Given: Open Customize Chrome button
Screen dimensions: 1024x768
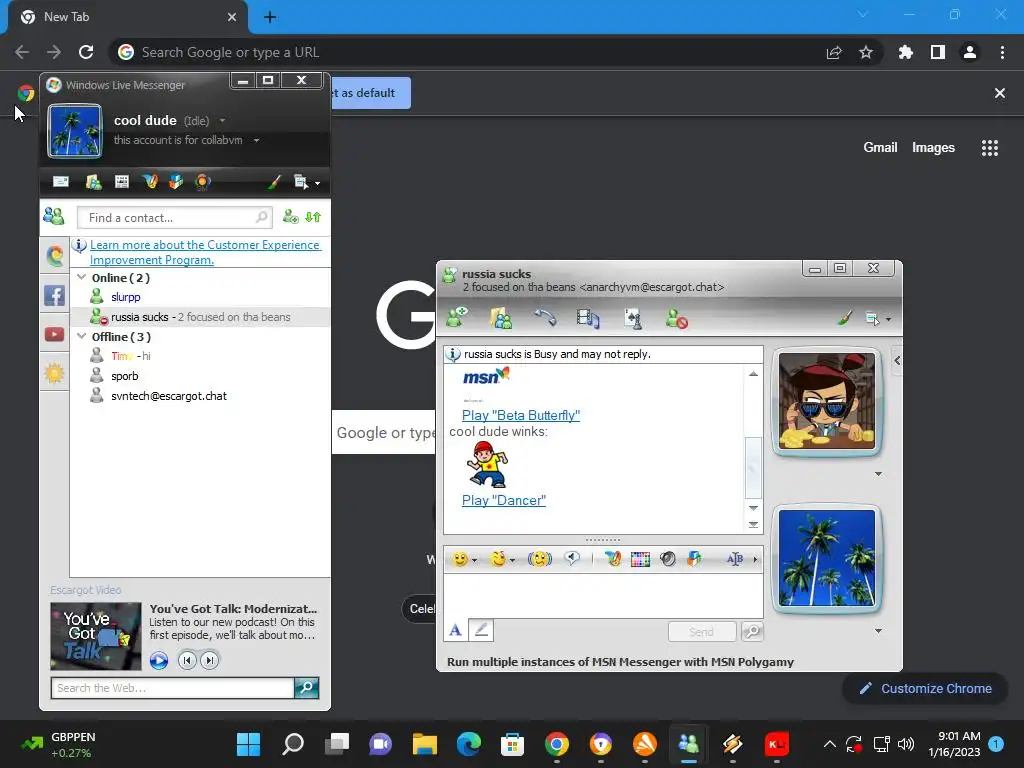Looking at the screenshot, I should [x=925, y=688].
